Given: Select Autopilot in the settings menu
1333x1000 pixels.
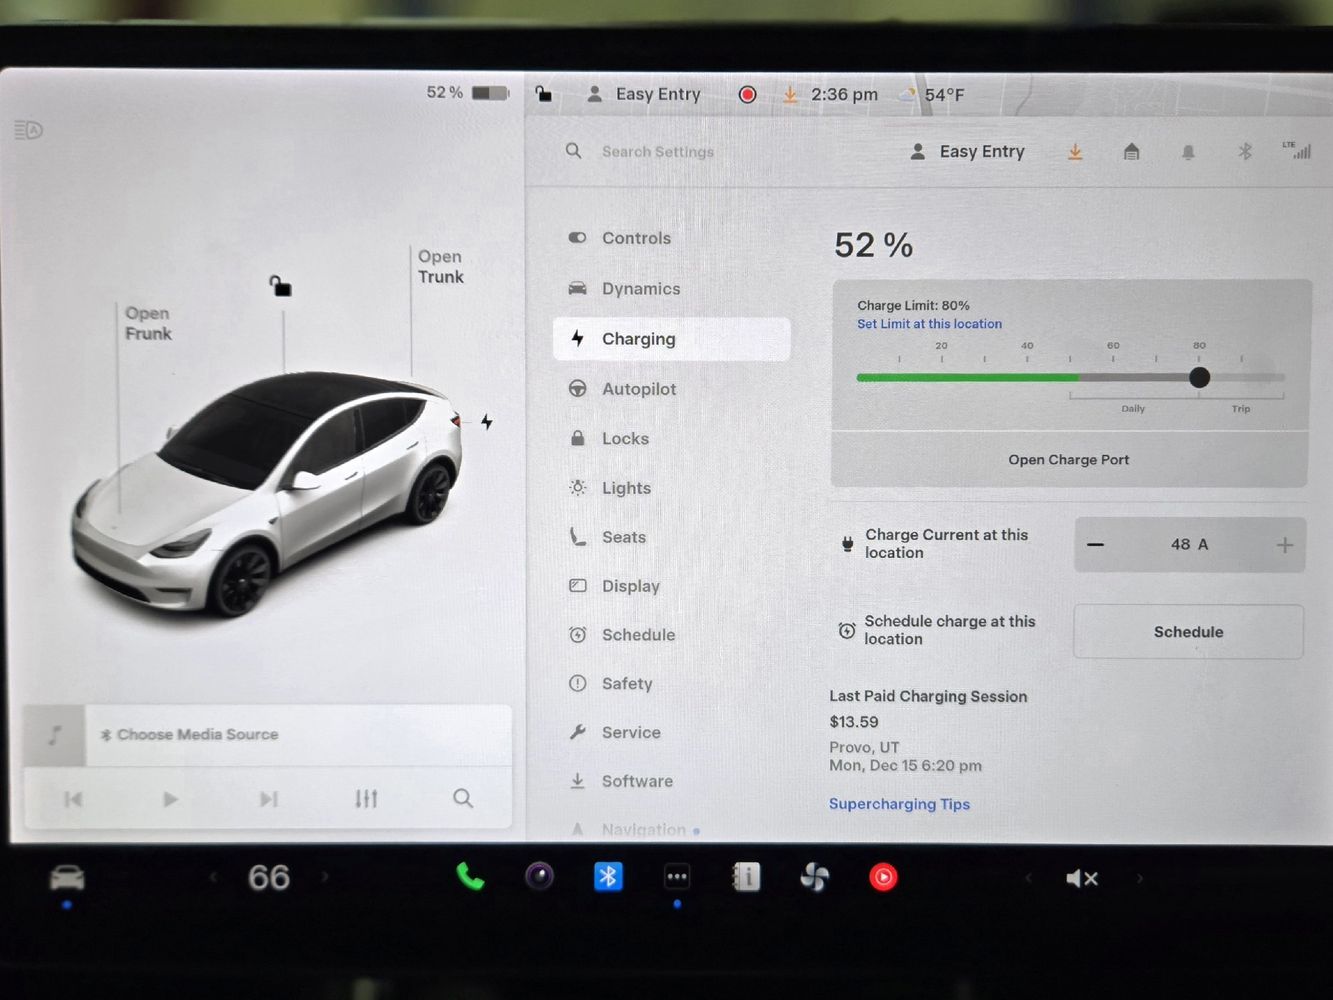Looking at the screenshot, I should (638, 389).
